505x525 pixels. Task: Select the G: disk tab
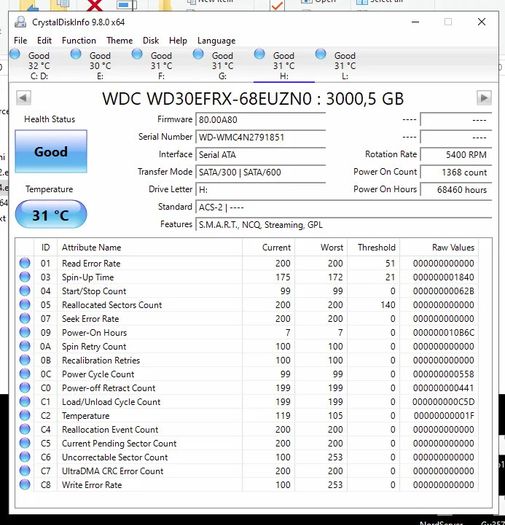pos(222,65)
